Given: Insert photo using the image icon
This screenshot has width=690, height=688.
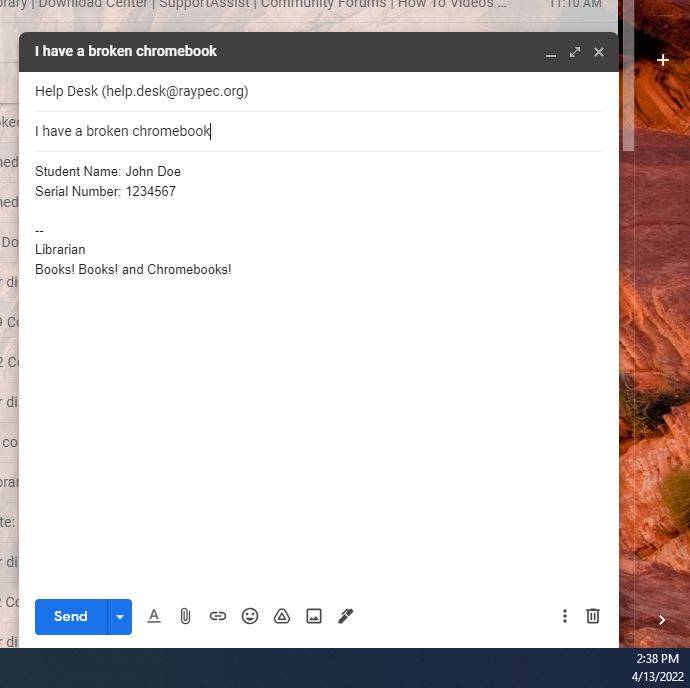Looking at the screenshot, I should (x=314, y=616).
